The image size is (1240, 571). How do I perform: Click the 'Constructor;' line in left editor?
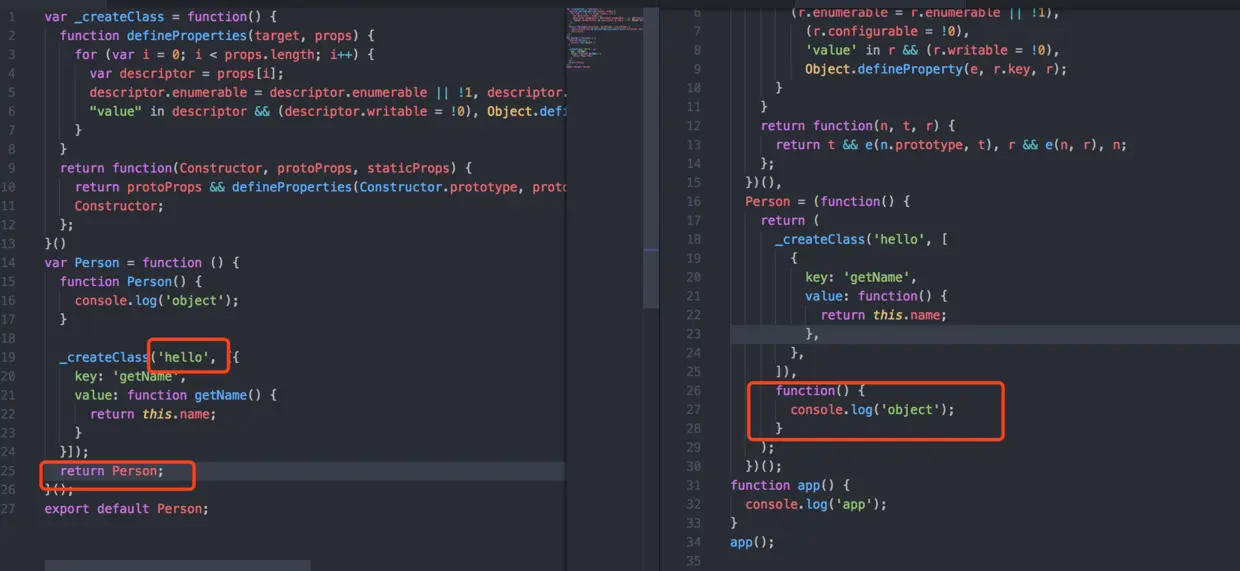click(x=118, y=206)
